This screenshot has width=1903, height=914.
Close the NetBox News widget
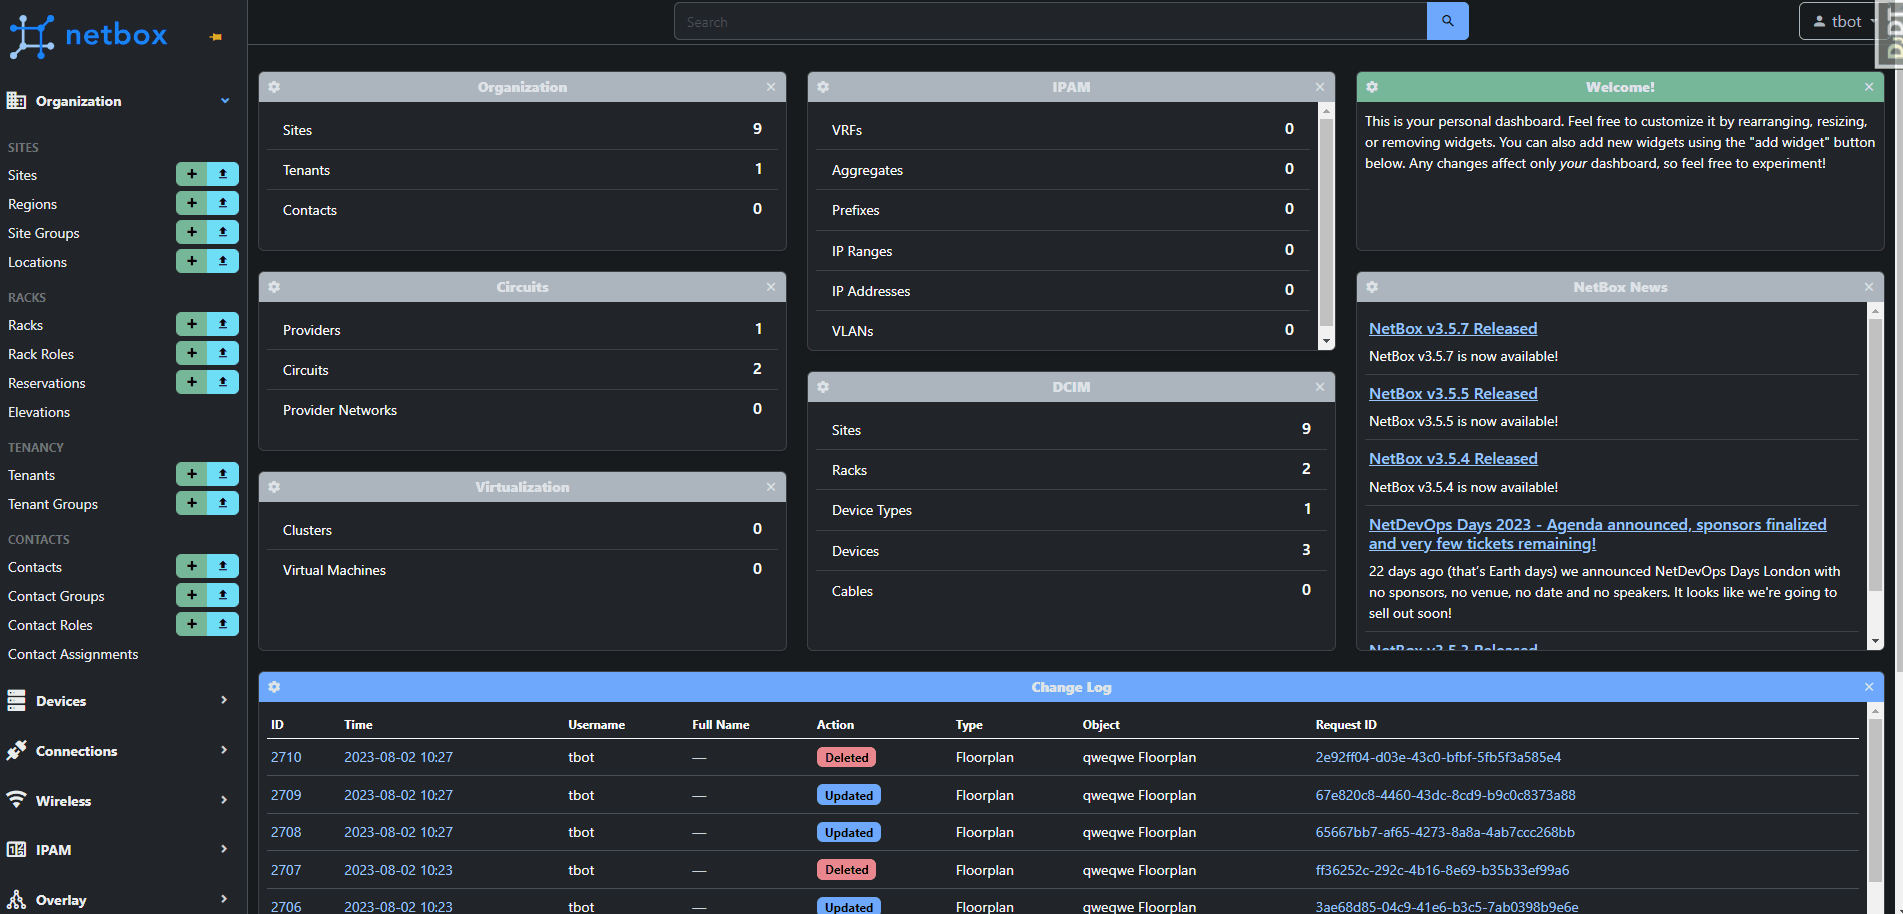pyautogui.click(x=1869, y=287)
